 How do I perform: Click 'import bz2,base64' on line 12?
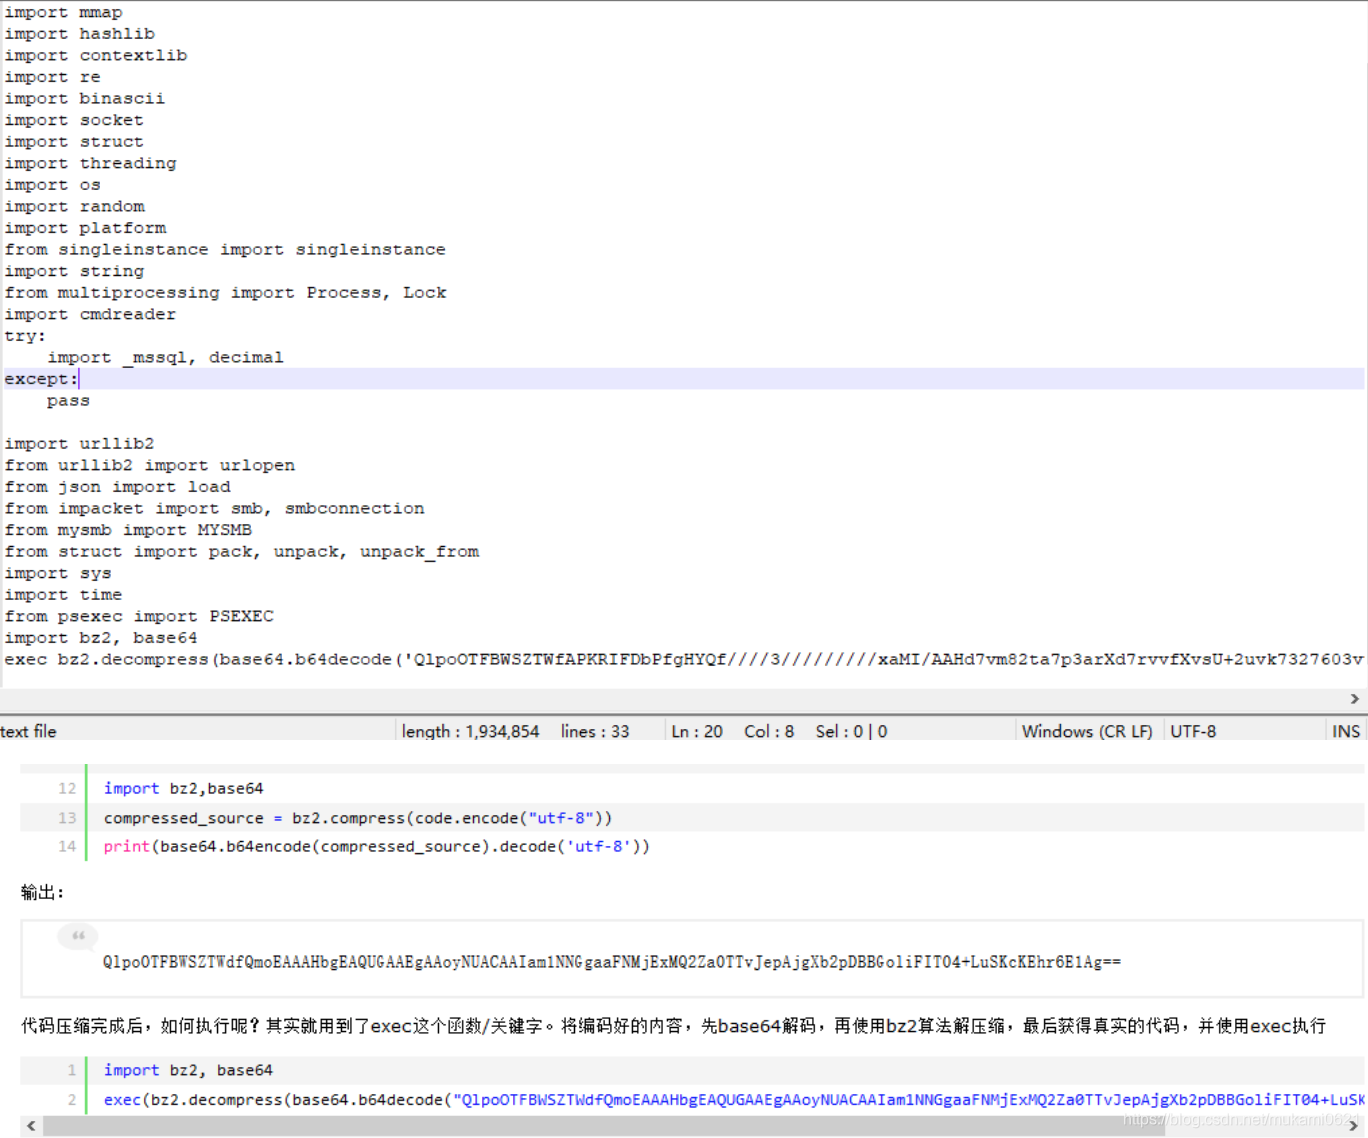[184, 789]
